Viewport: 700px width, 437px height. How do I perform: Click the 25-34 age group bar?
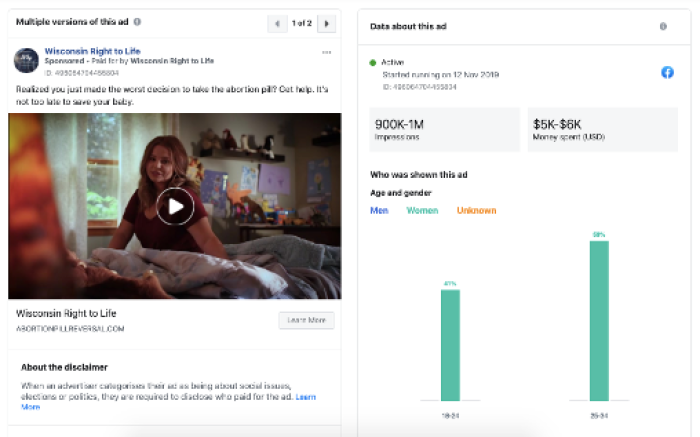coord(599,320)
